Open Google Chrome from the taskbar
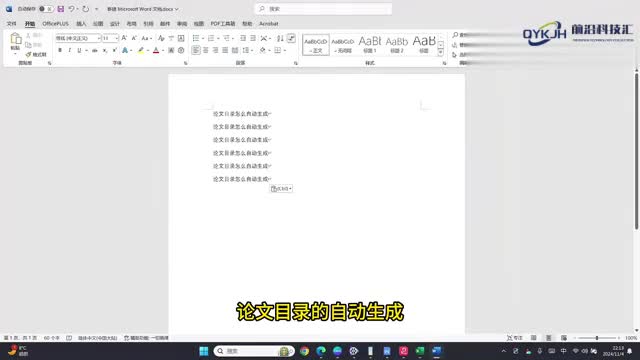The image size is (640, 360). pos(304,351)
